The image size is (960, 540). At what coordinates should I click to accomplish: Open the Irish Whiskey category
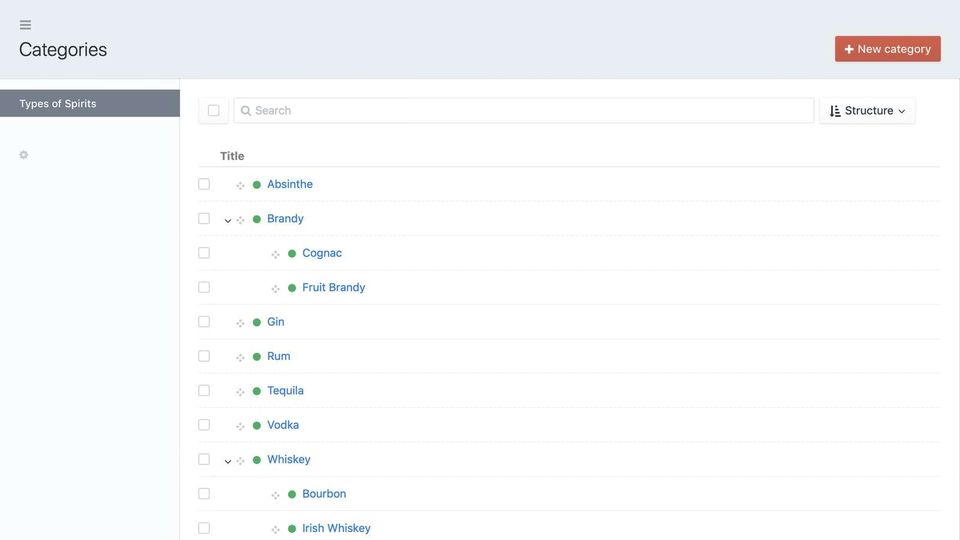336,528
